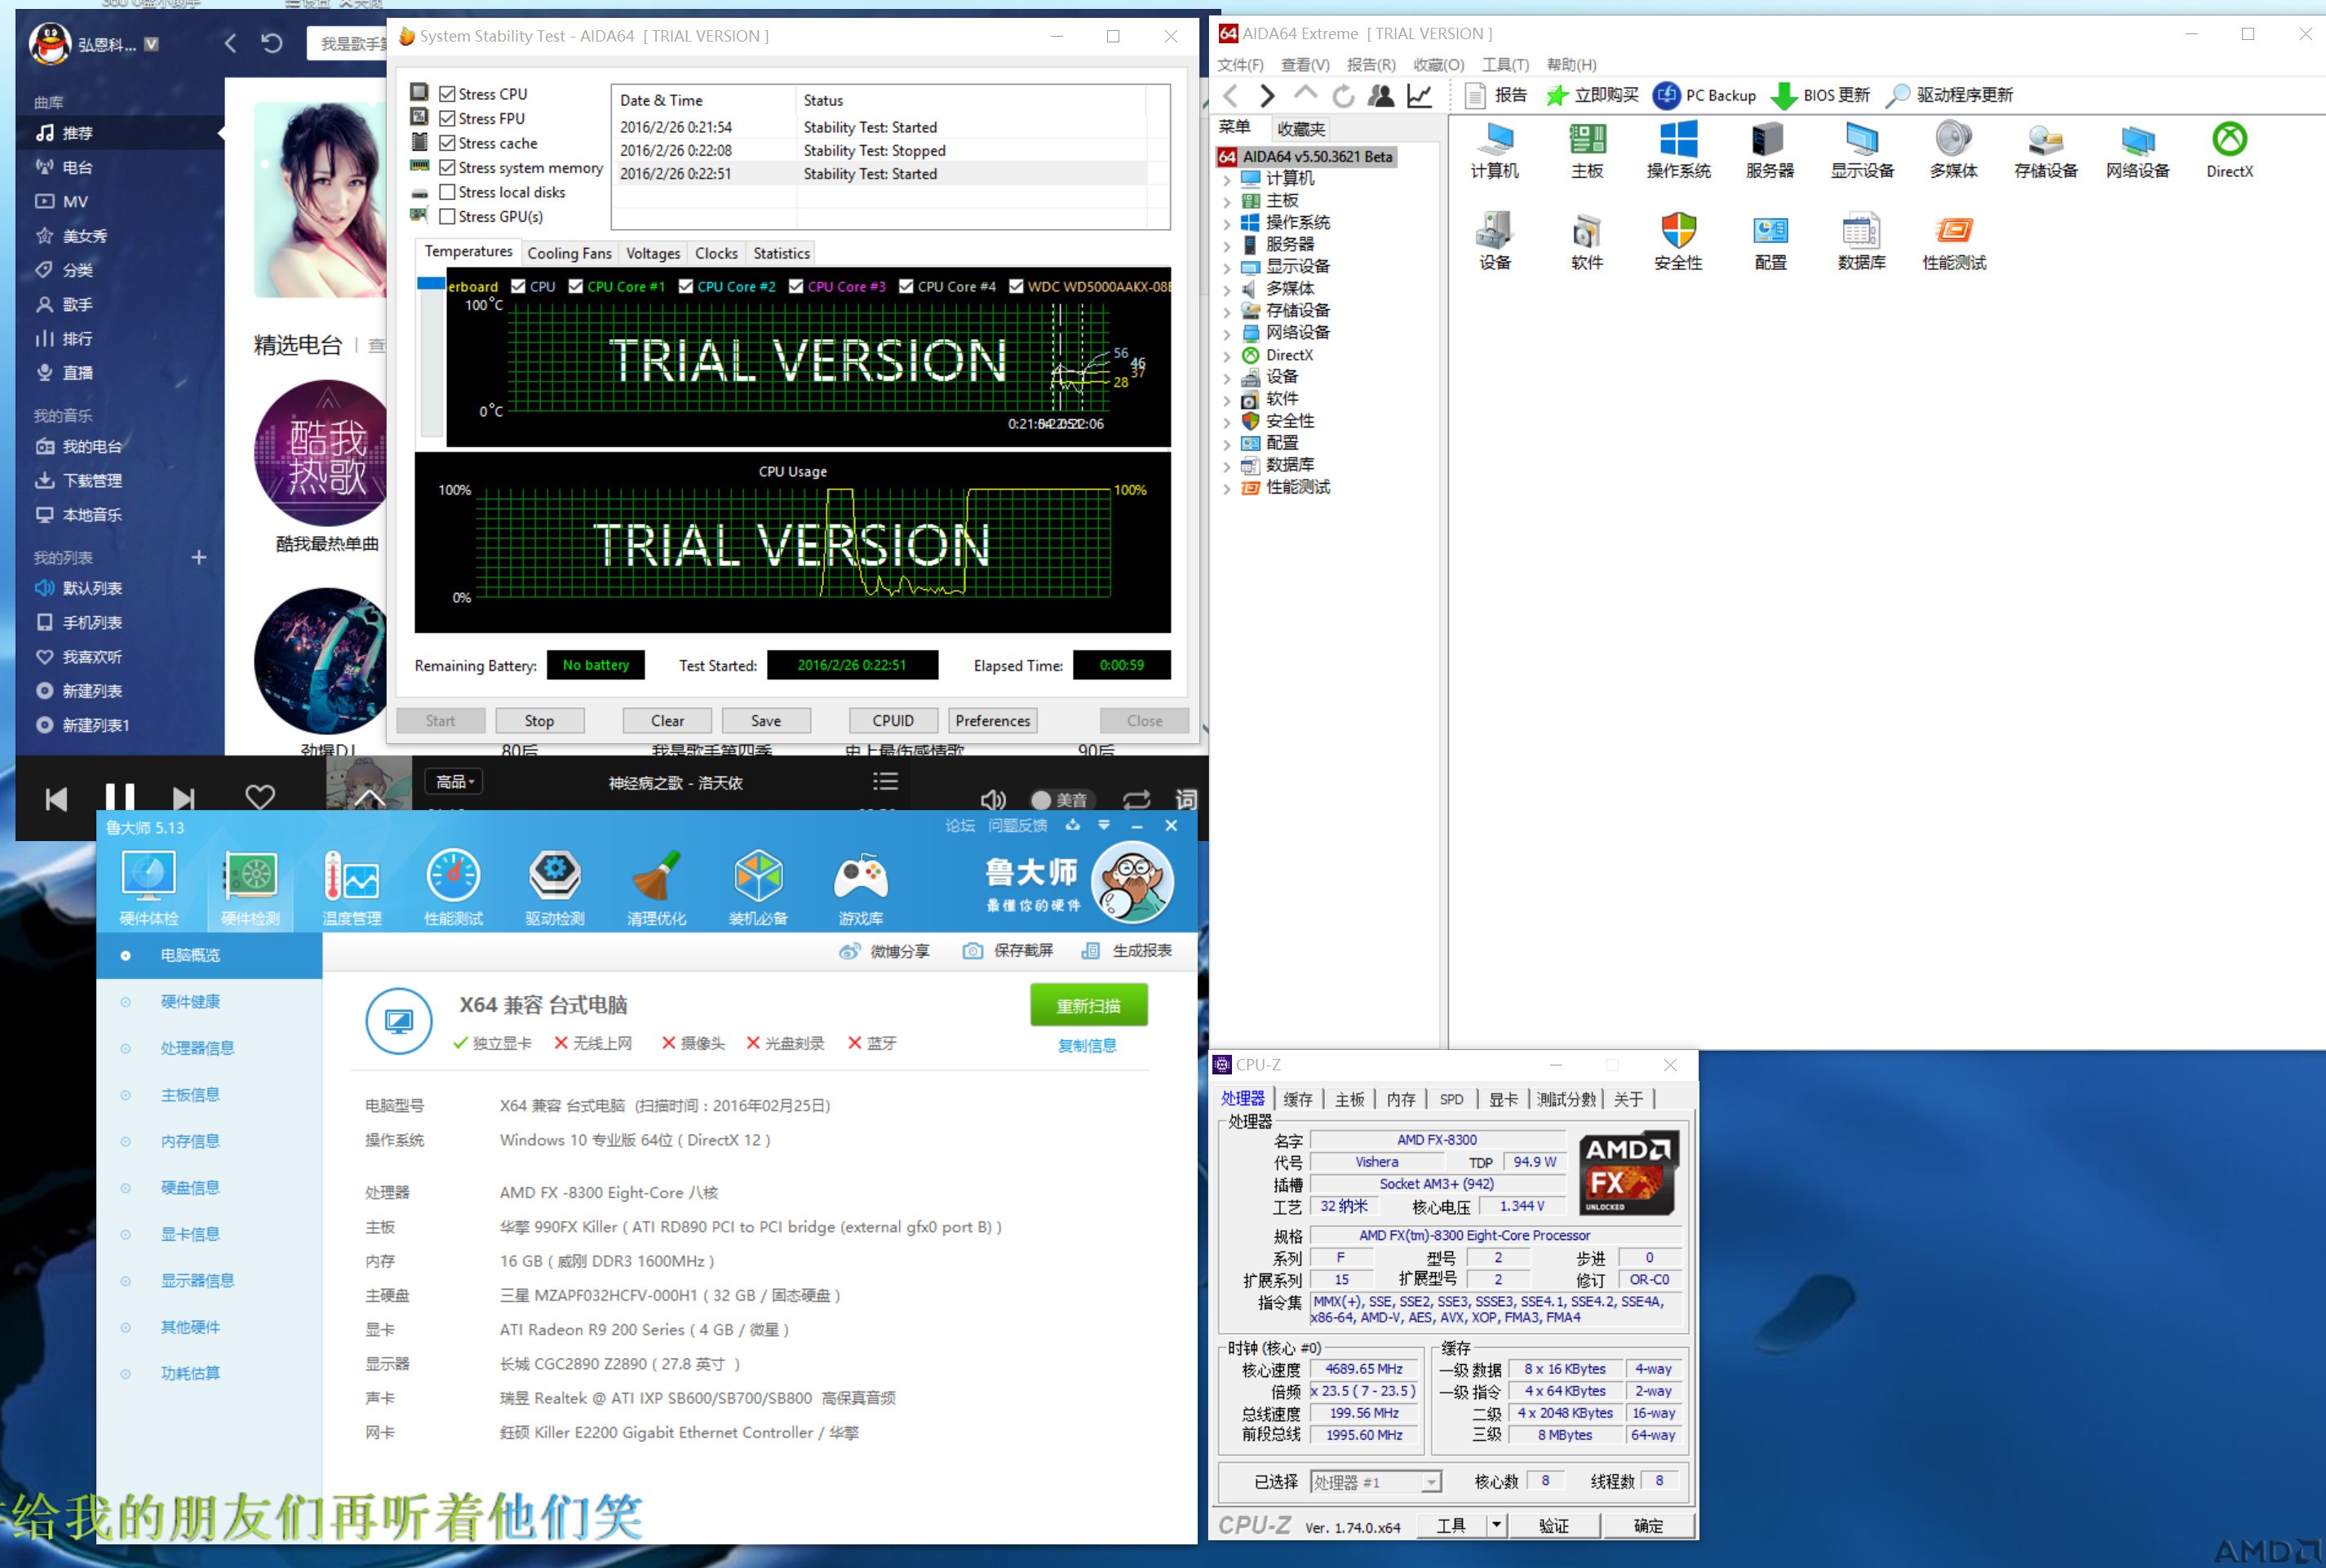Click the heart favorite icon in the music player
2326x1568 pixels.
click(x=260, y=797)
